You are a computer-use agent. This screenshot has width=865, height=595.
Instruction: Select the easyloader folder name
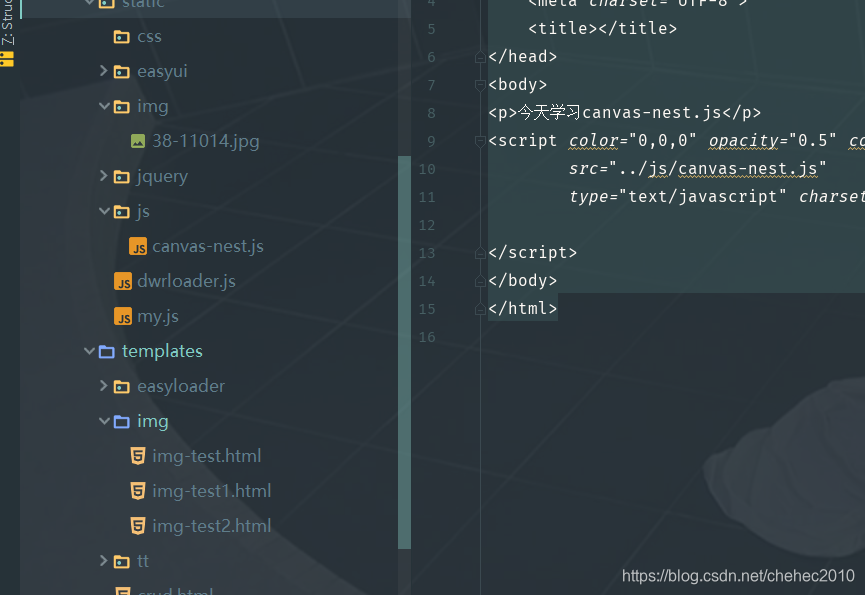click(181, 387)
